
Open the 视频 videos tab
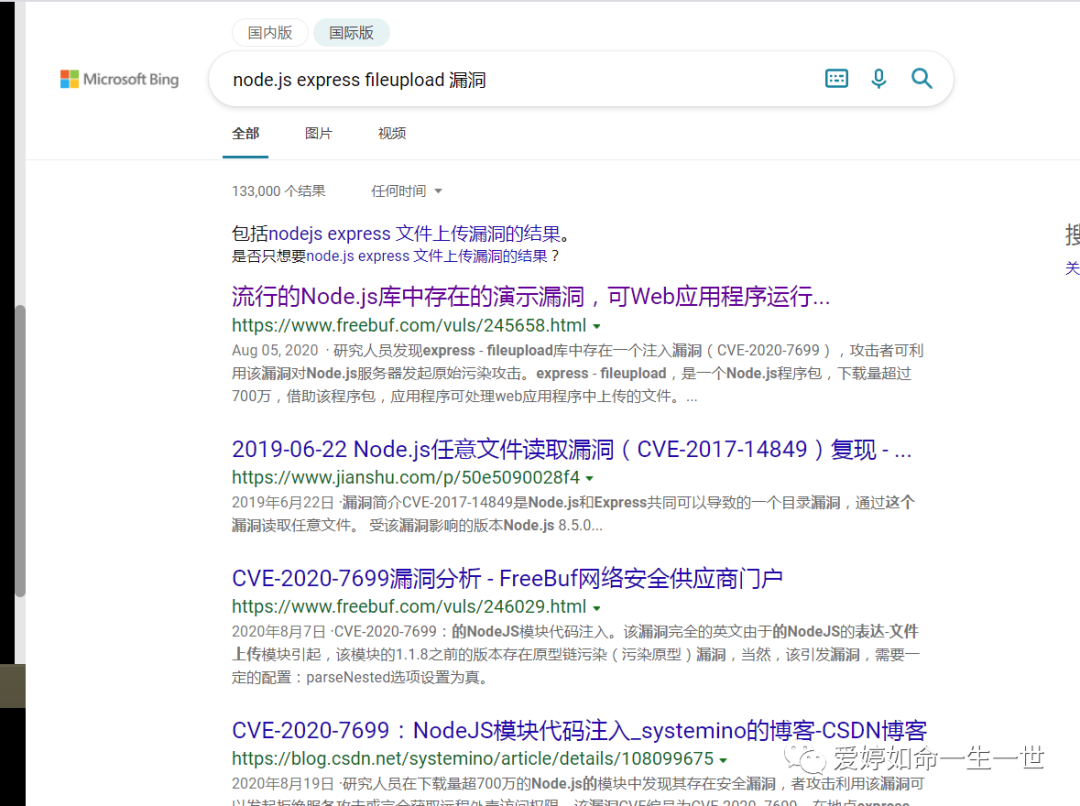click(x=392, y=133)
